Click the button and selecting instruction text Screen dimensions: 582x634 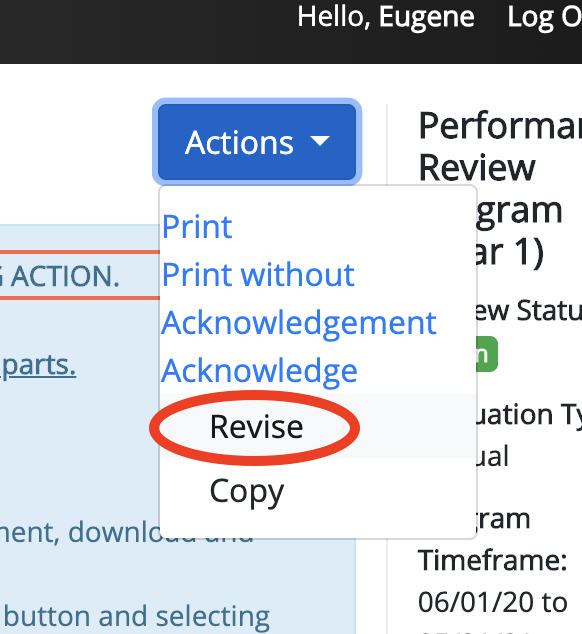pyautogui.click(x=137, y=617)
